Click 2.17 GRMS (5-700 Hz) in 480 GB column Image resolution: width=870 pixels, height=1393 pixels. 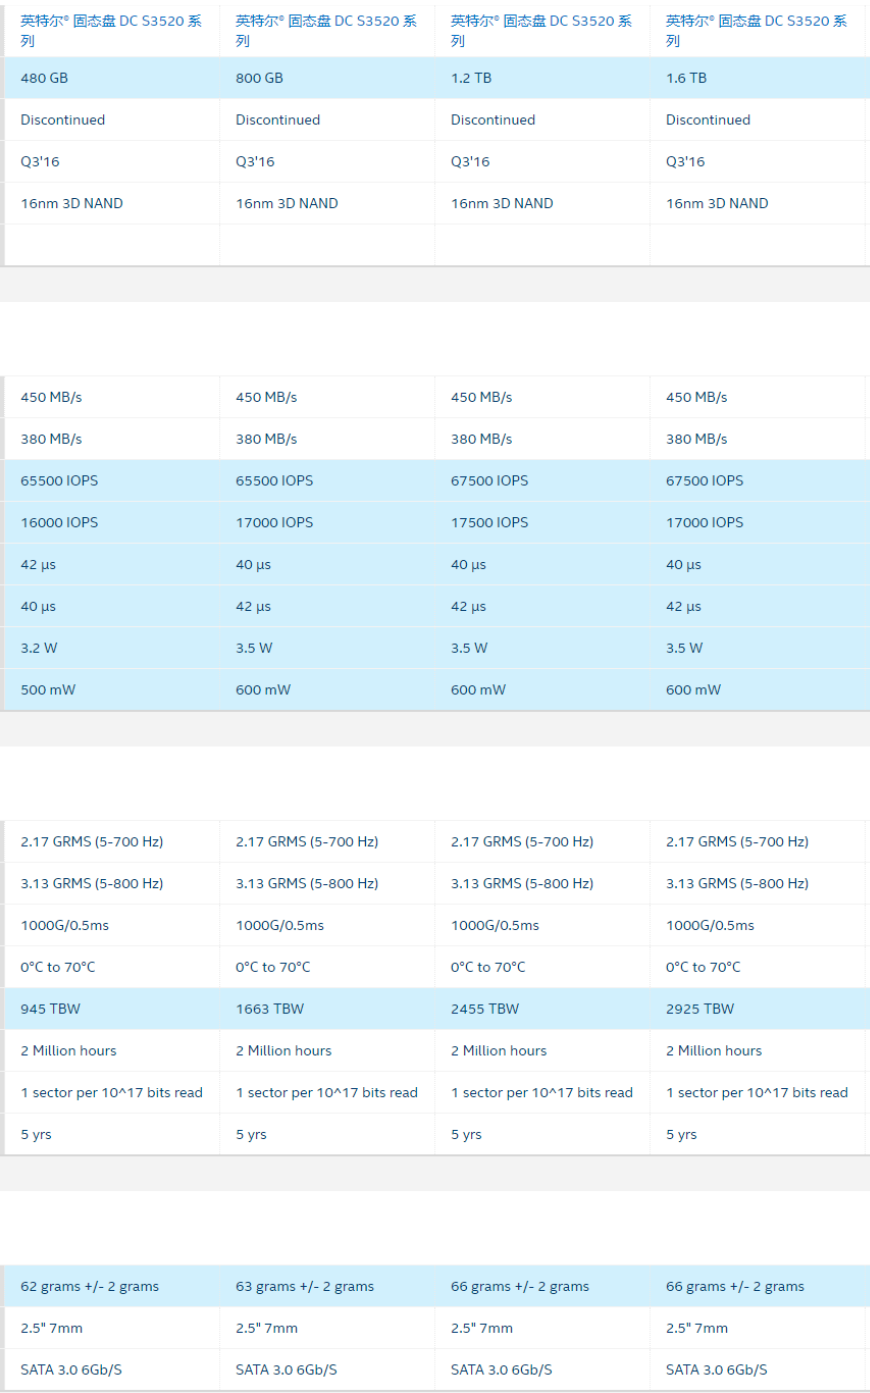[x=92, y=842]
